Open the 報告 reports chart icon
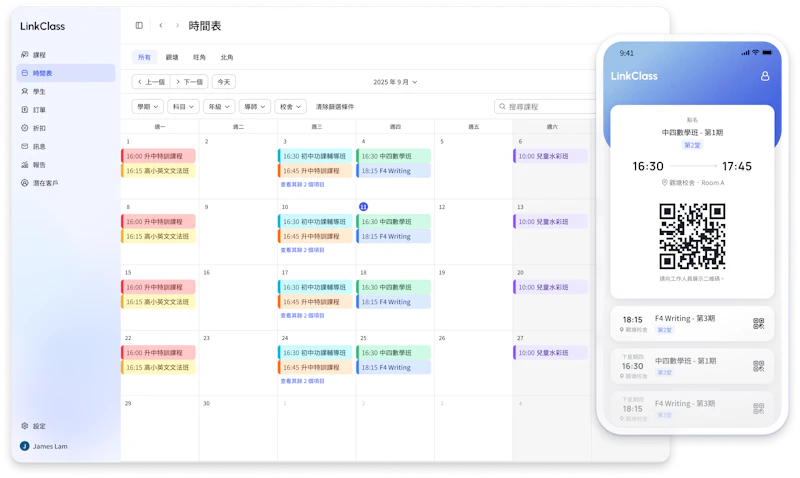This screenshot has width=800, height=478. pyautogui.click(x=24, y=165)
